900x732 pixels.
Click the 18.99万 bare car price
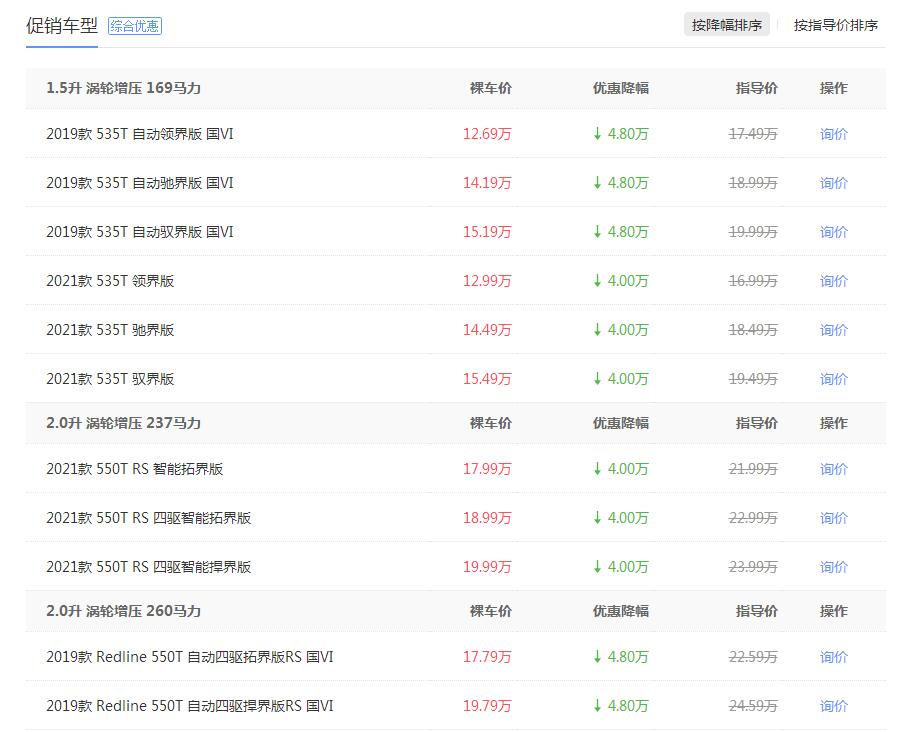click(487, 518)
